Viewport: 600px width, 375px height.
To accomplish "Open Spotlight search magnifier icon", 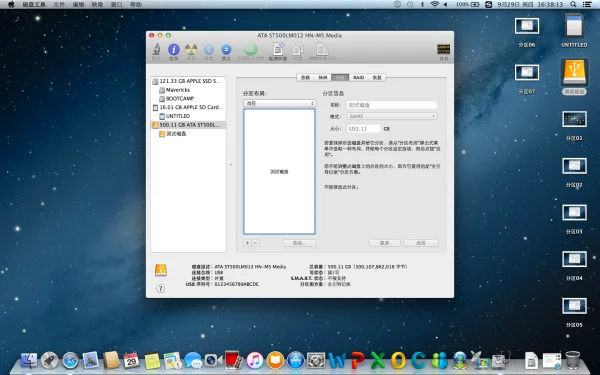I will [573, 5].
